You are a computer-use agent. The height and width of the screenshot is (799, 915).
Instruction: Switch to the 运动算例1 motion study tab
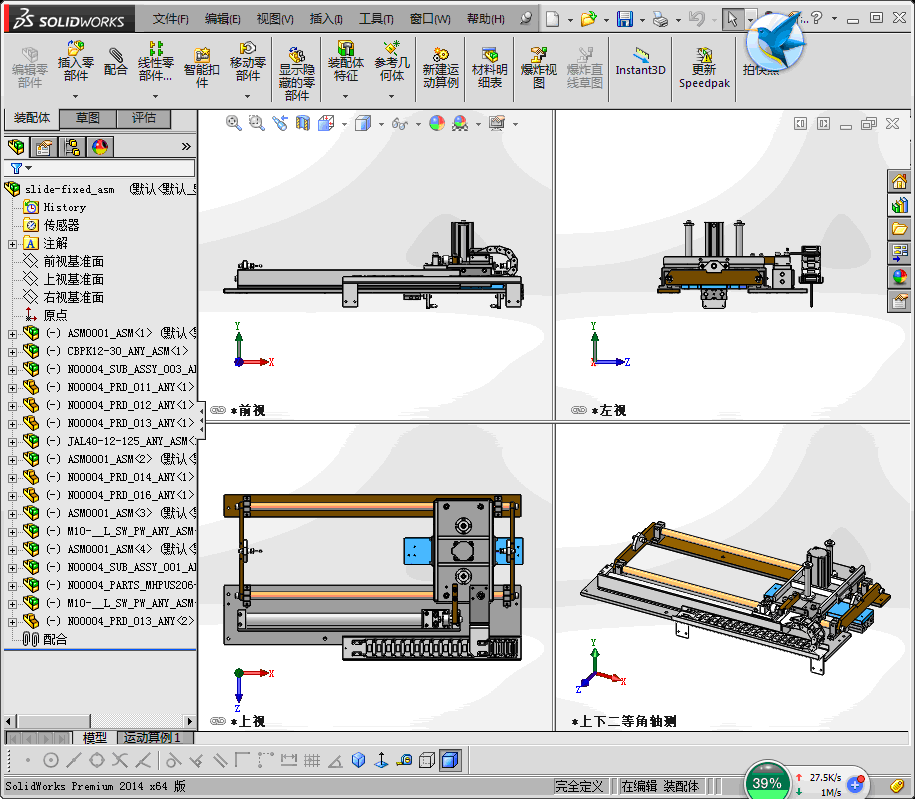152,738
